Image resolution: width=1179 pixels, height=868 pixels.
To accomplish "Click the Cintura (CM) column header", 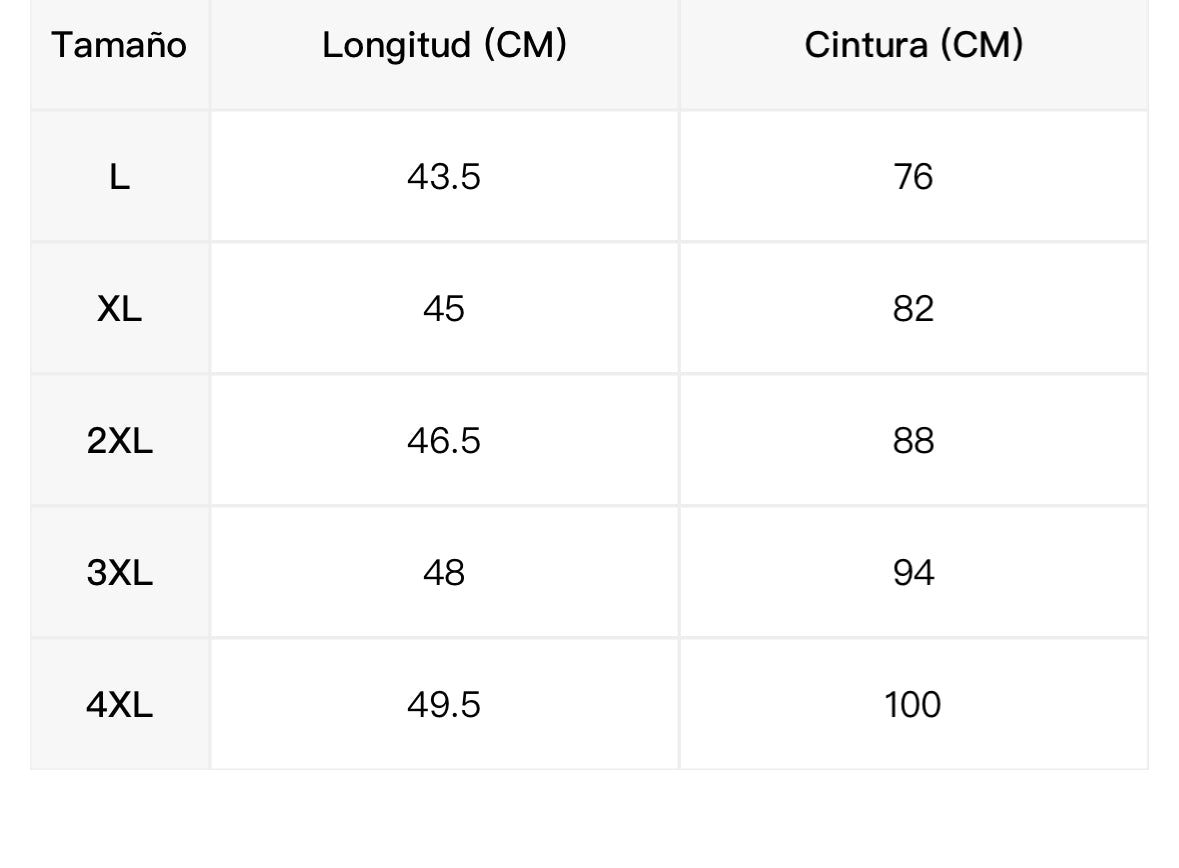I will click(x=913, y=45).
